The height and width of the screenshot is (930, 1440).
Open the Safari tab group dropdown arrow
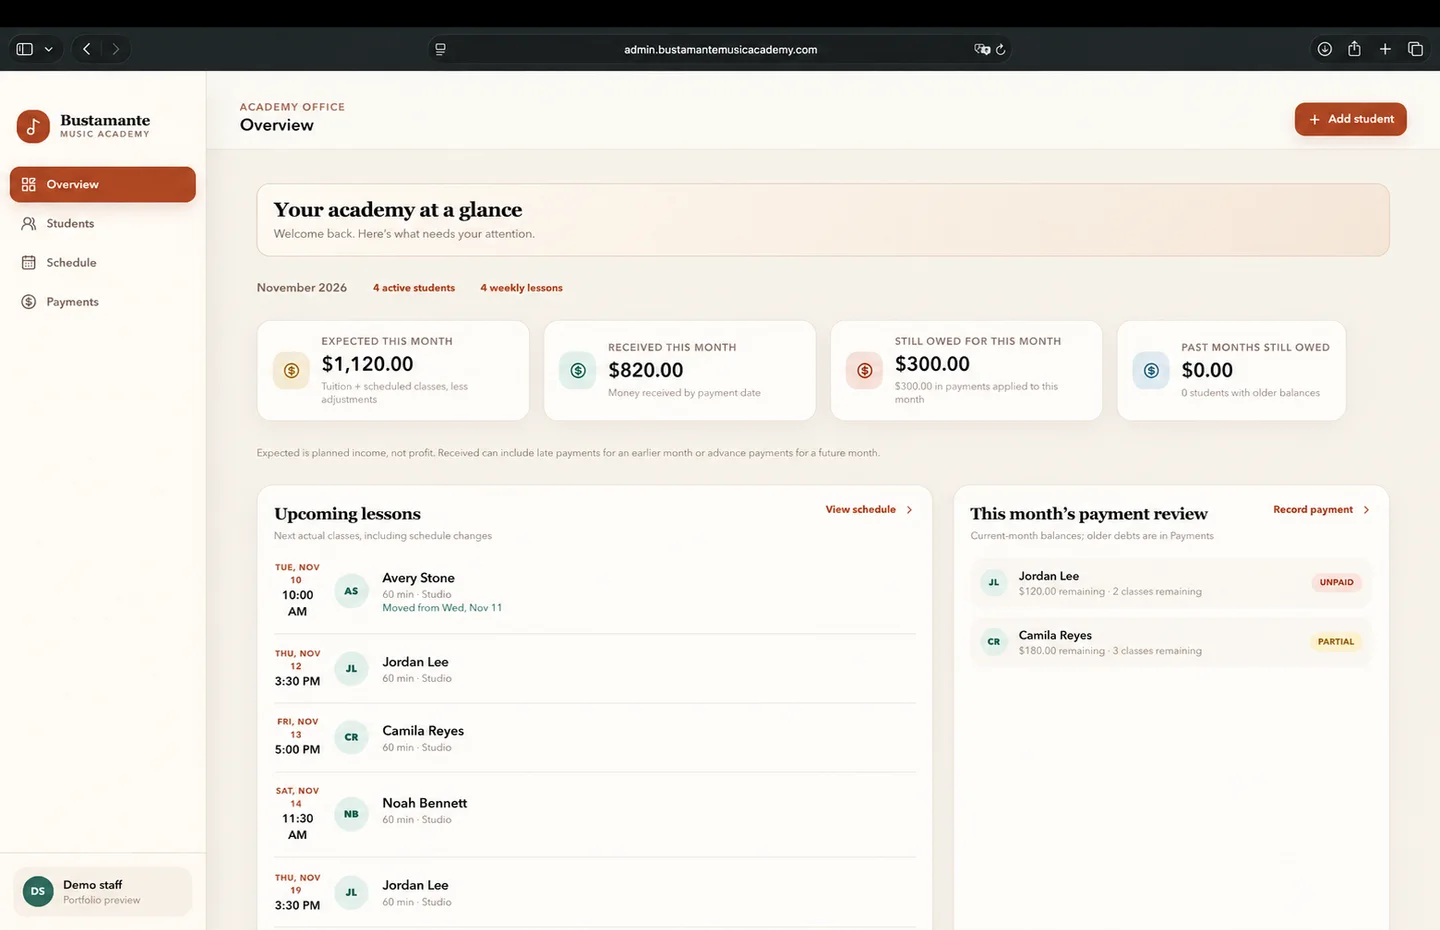point(48,49)
